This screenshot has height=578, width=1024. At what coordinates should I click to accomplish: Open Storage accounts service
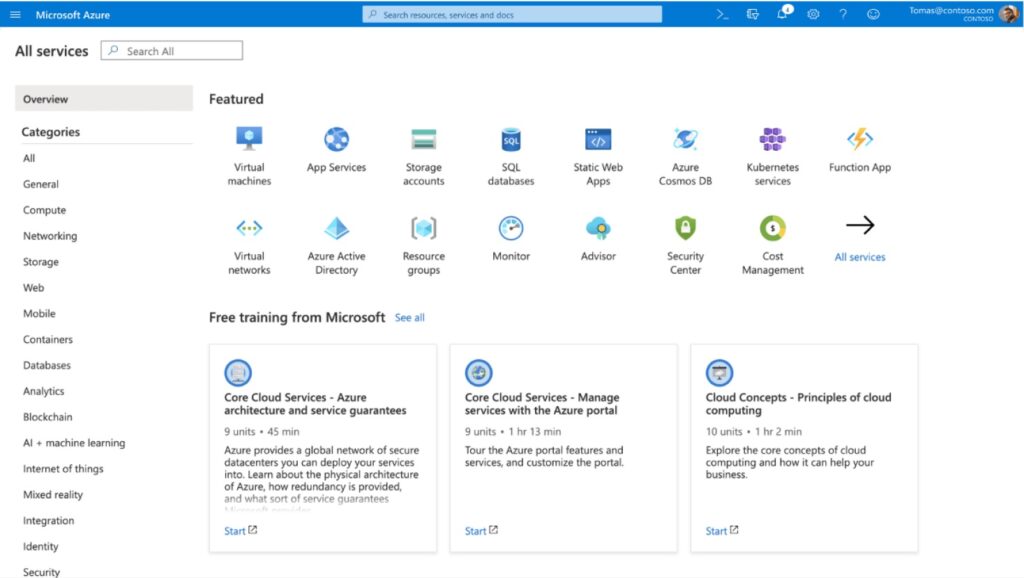pos(423,156)
